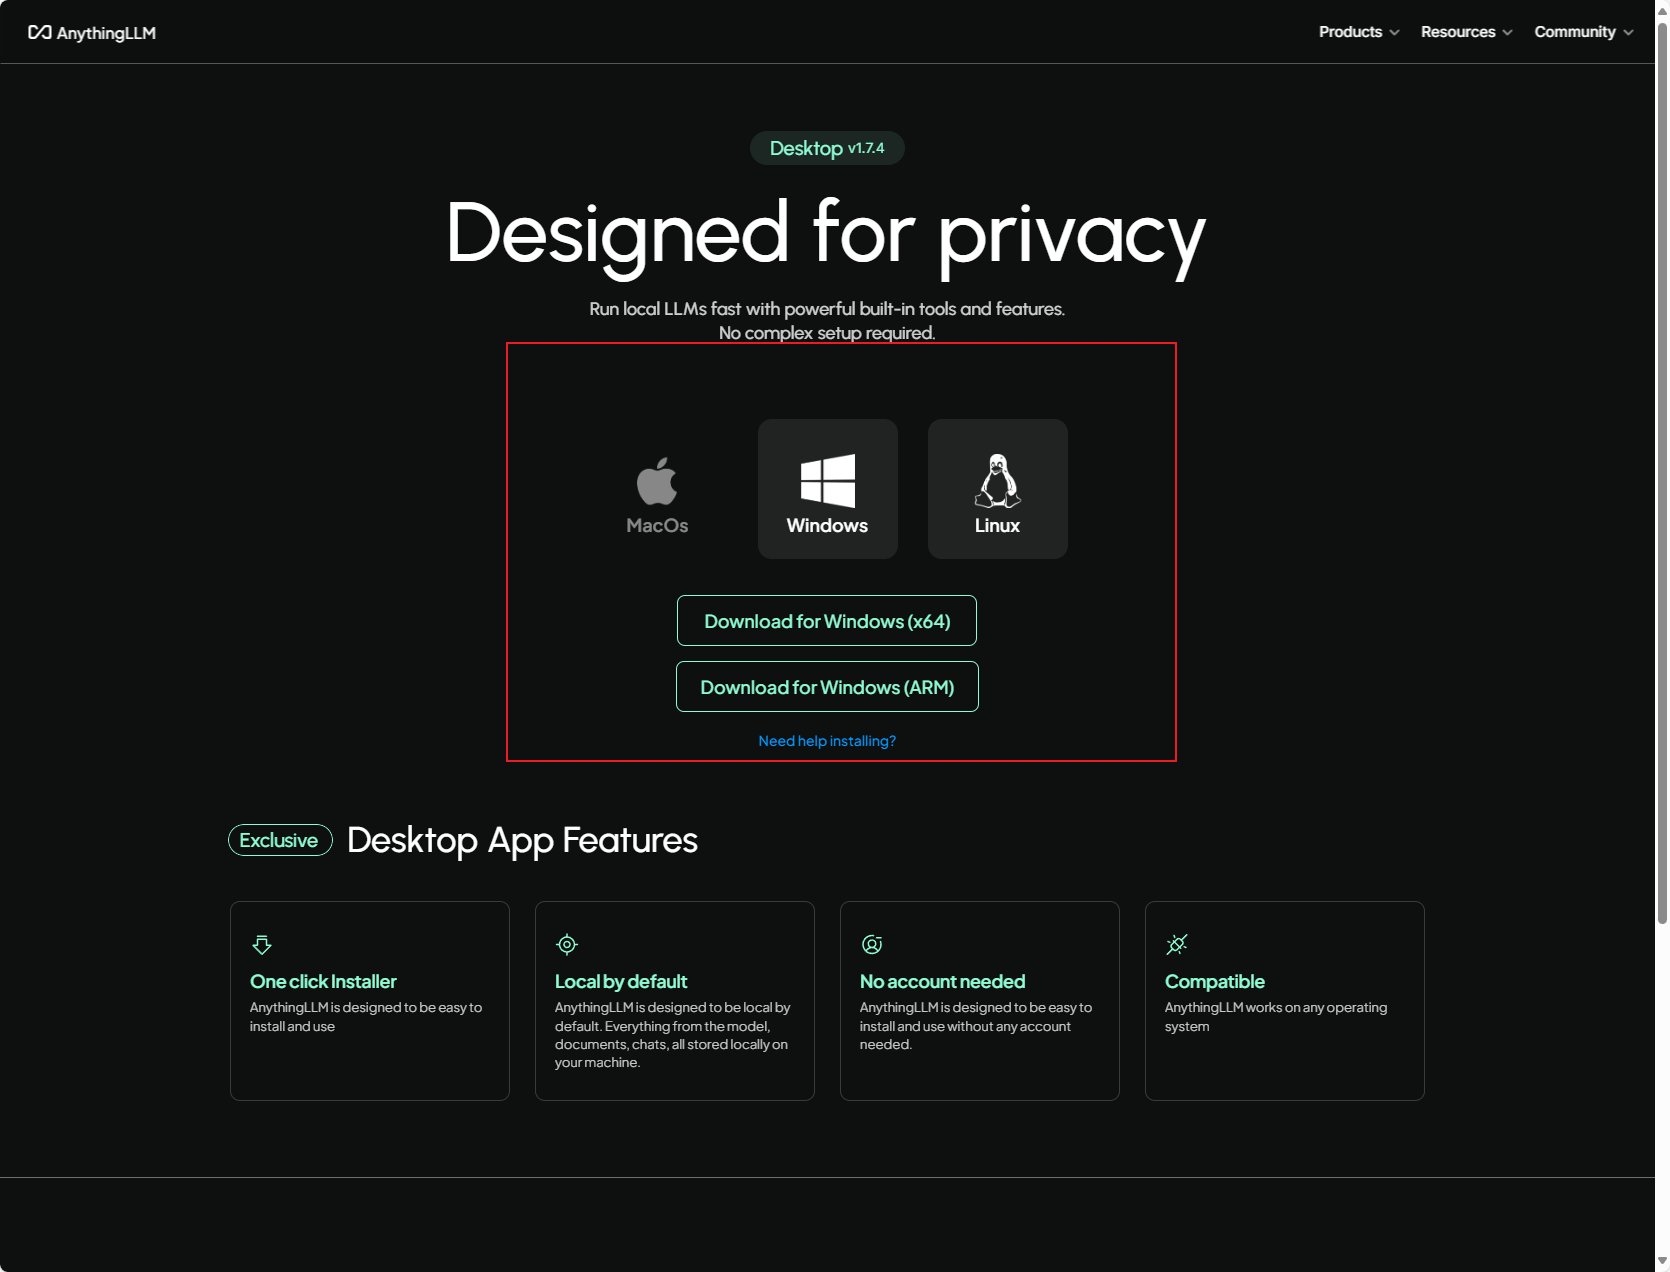Click the Linux penguin icon

(997, 481)
